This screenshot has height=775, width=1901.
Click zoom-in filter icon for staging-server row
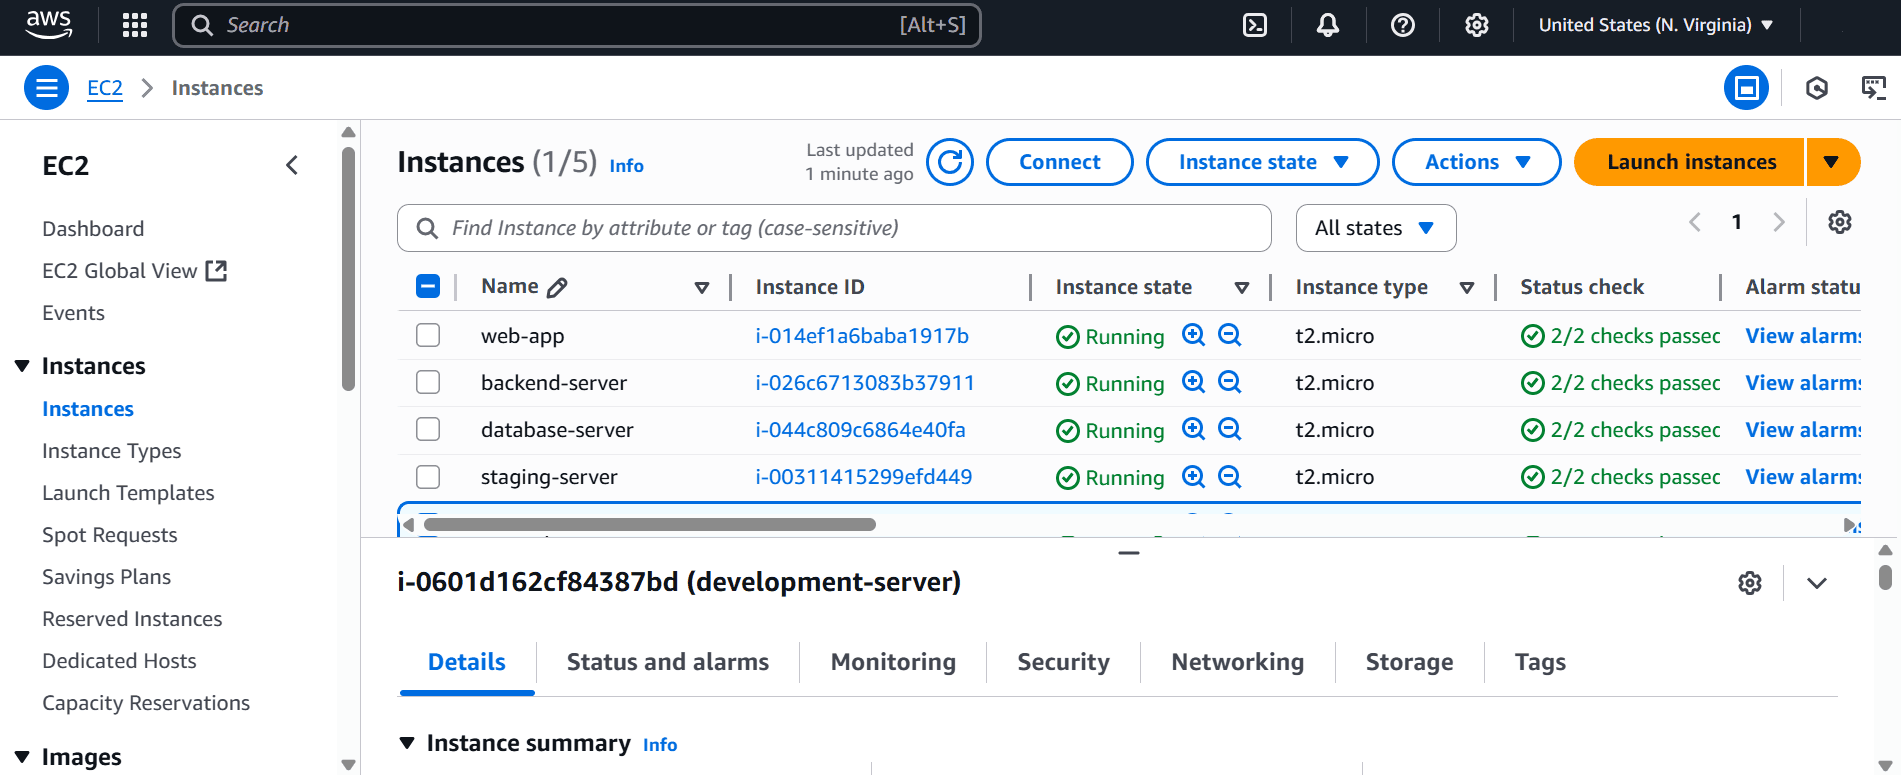click(x=1193, y=476)
